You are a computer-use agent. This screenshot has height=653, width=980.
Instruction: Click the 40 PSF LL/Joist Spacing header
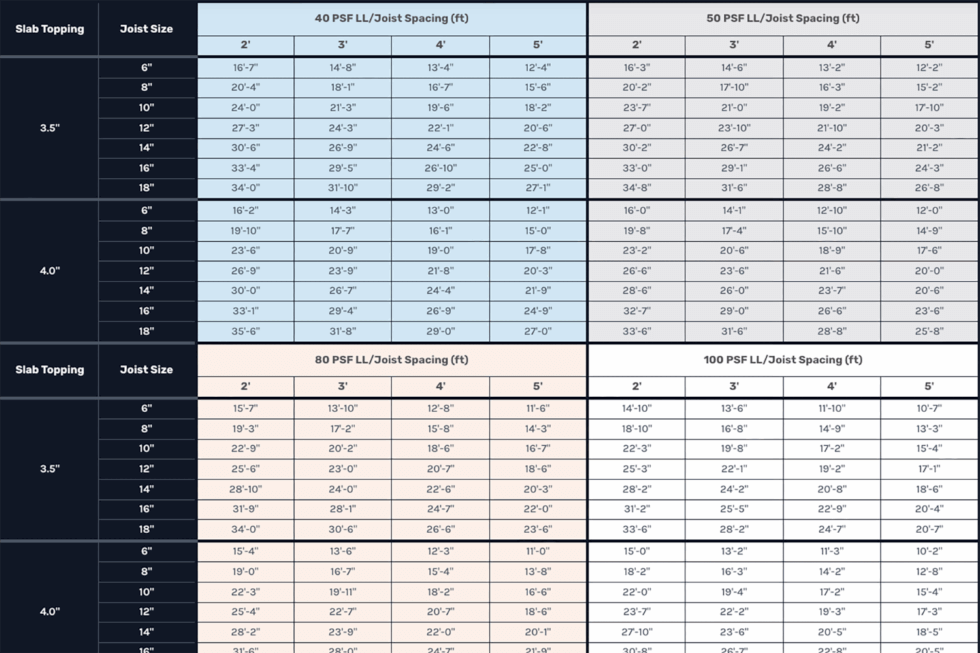(x=392, y=19)
